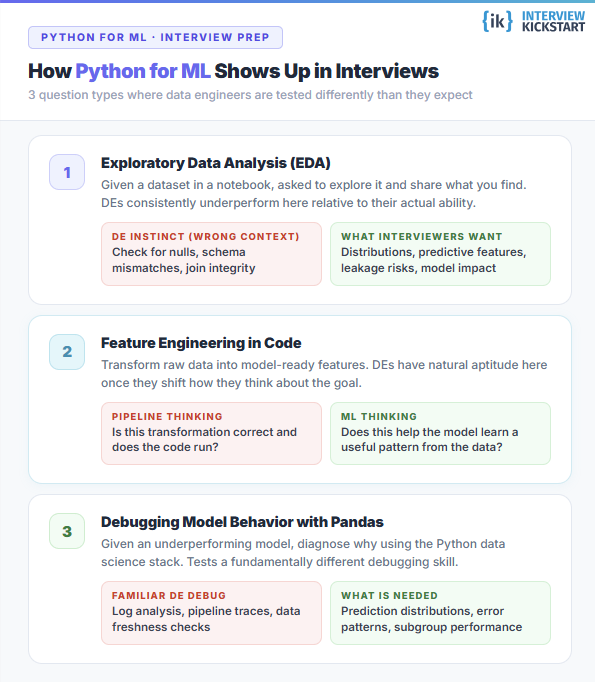Click text 'Transform raw data into model-ready features'
Image resolution: width=595 pixels, height=682 pixels.
tap(235, 365)
